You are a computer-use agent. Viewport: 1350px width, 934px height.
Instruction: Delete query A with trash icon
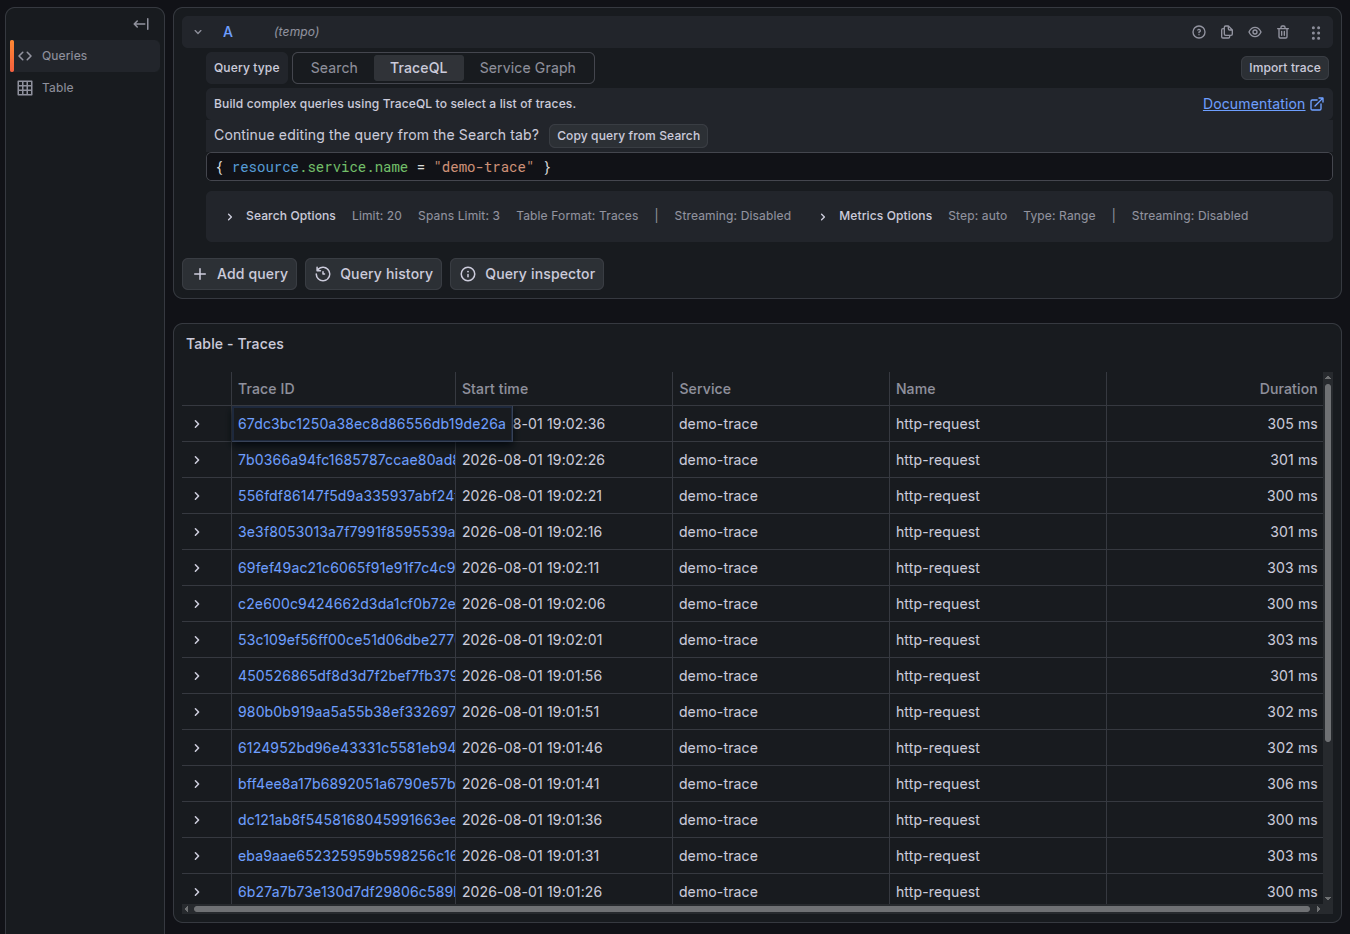pos(1283,32)
